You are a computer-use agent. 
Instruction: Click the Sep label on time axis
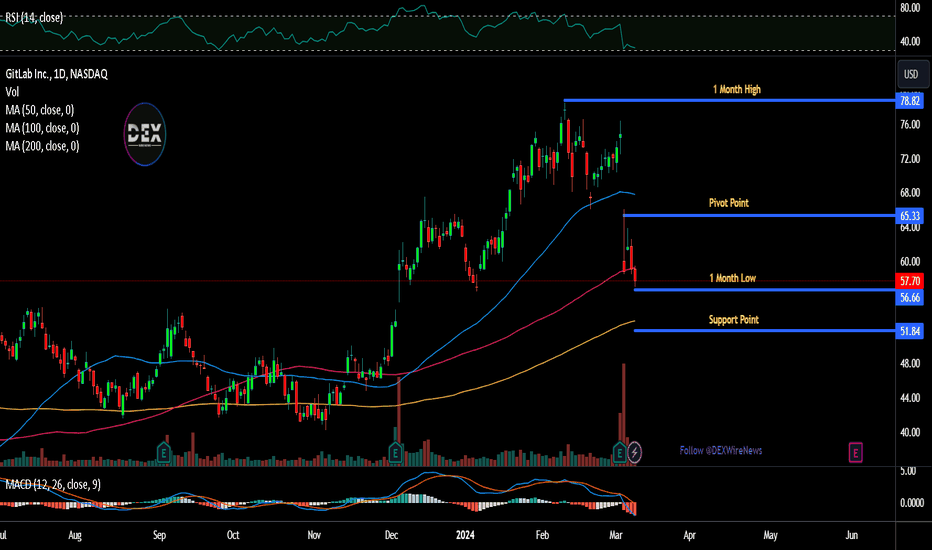point(159,535)
